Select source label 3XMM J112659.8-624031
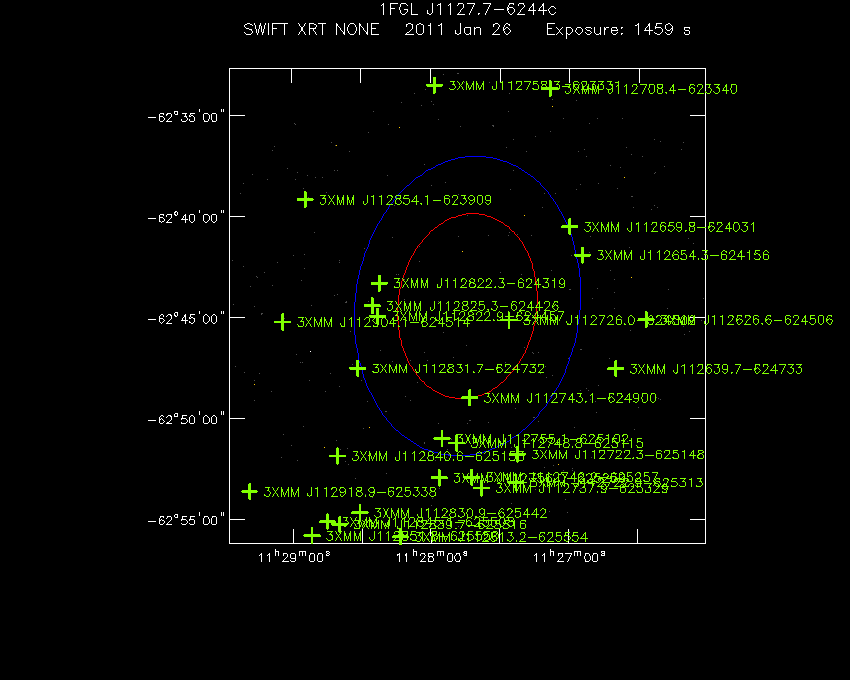Viewport: 850px width, 680px height. [669, 227]
